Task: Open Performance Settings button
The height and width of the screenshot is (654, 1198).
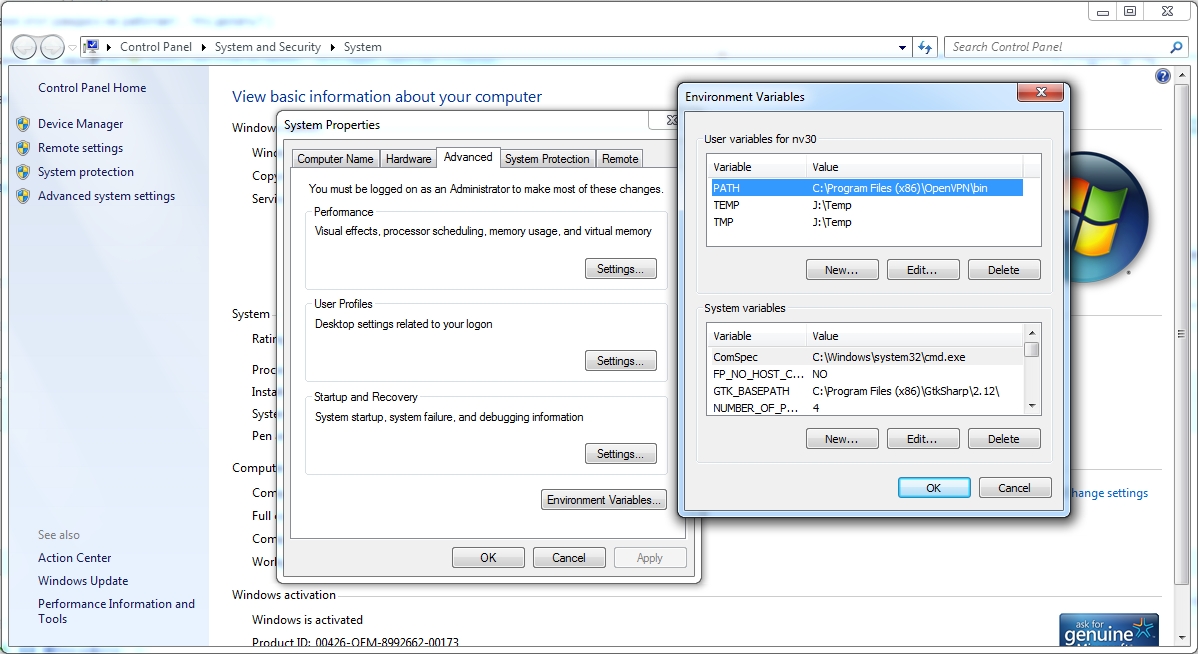Action: click(x=620, y=269)
